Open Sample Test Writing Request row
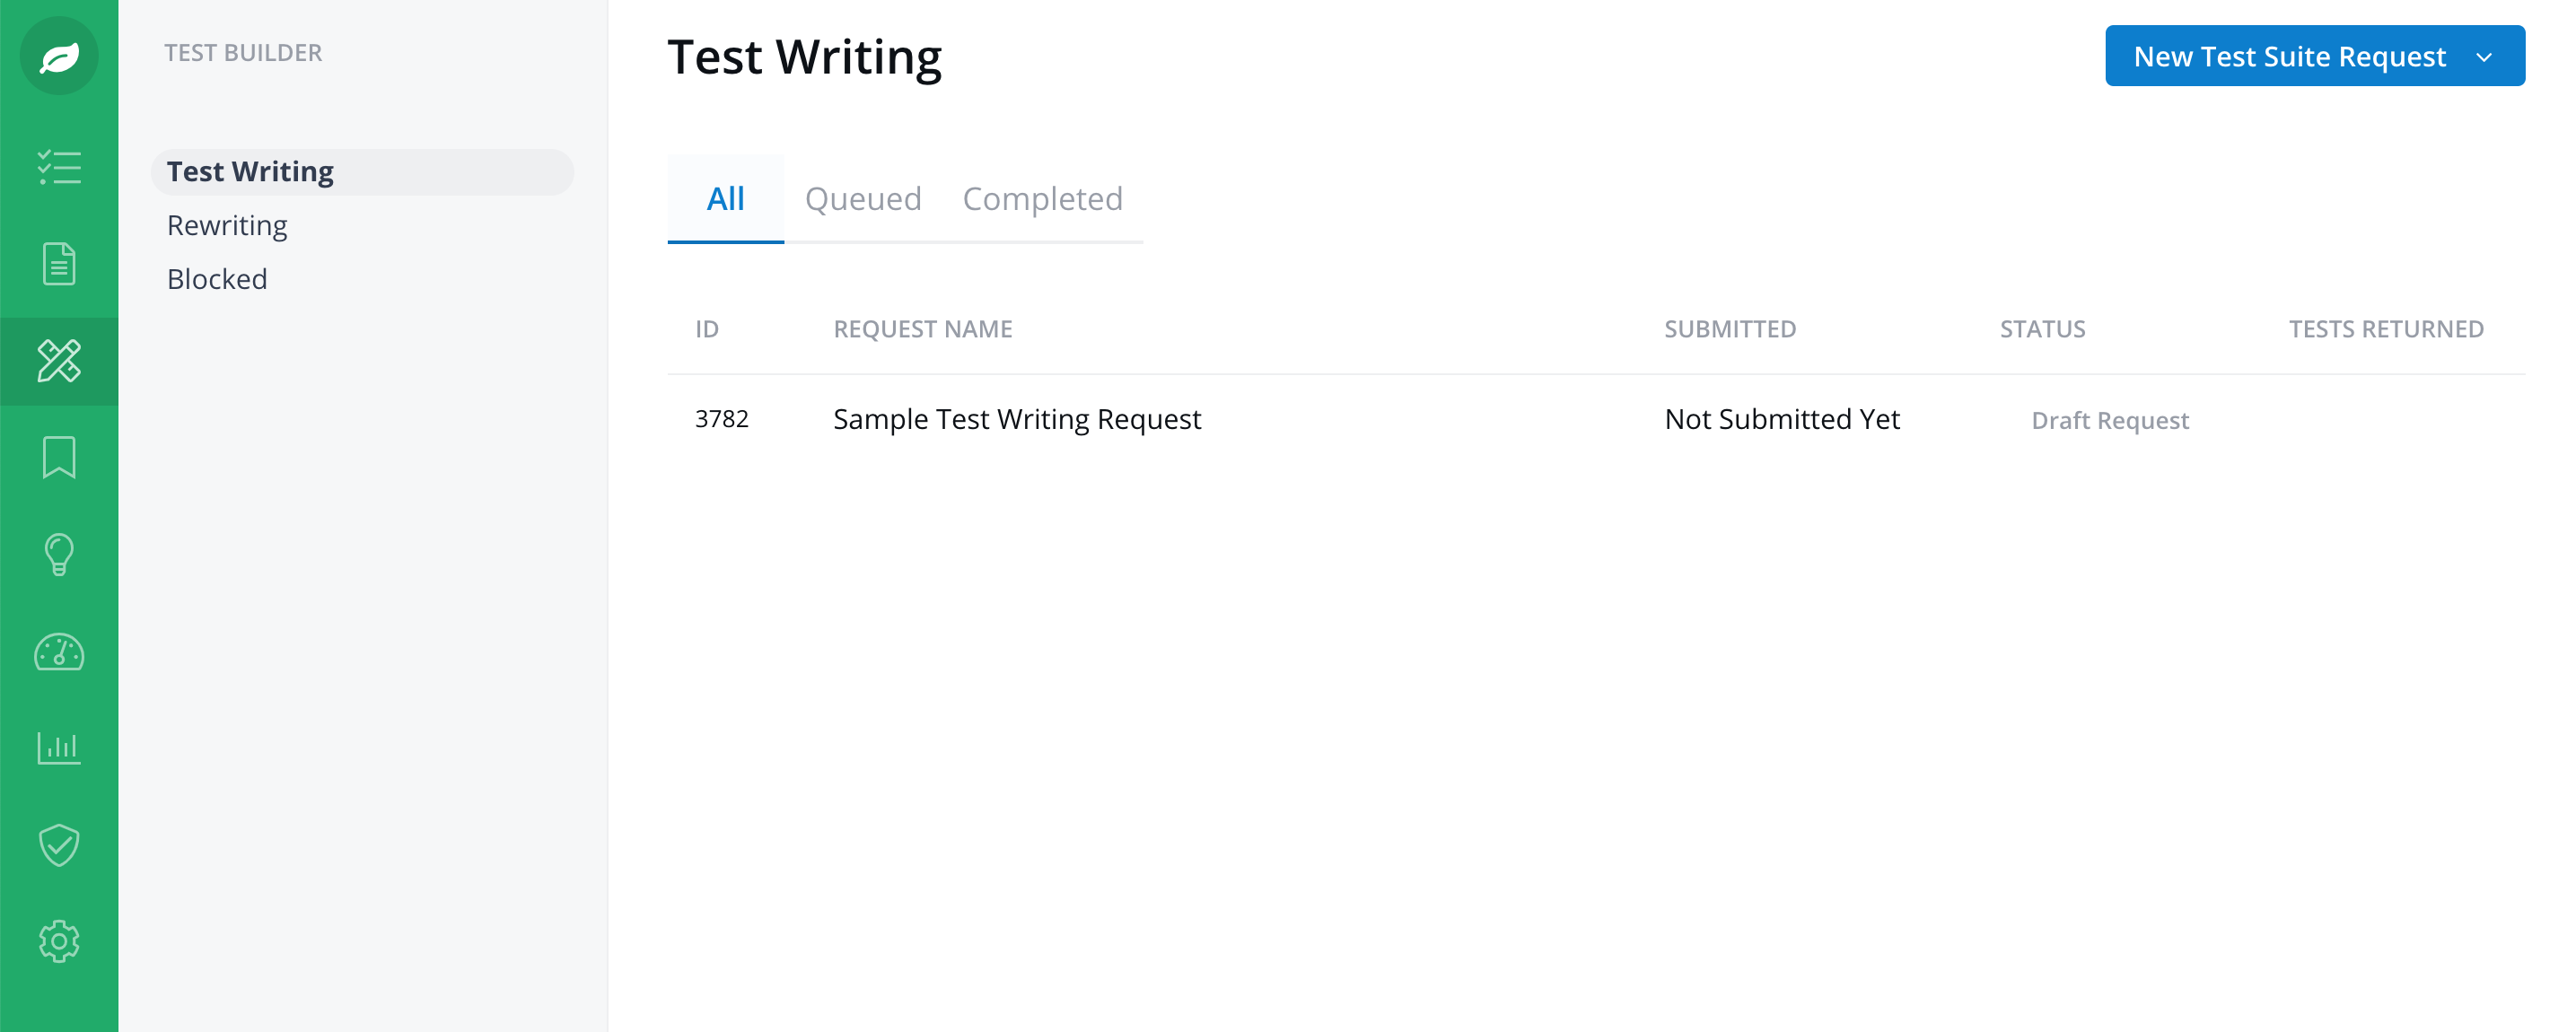This screenshot has height=1032, width=2576. click(1596, 419)
